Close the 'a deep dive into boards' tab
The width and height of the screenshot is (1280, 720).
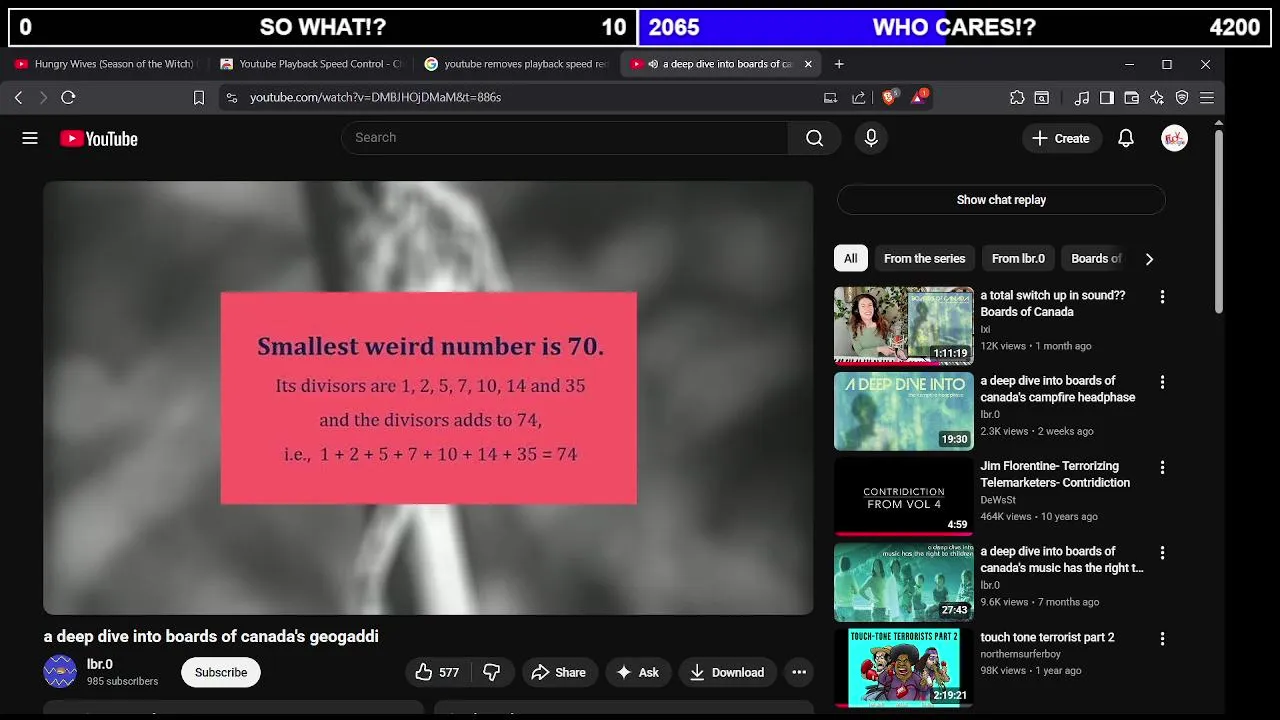(808, 64)
